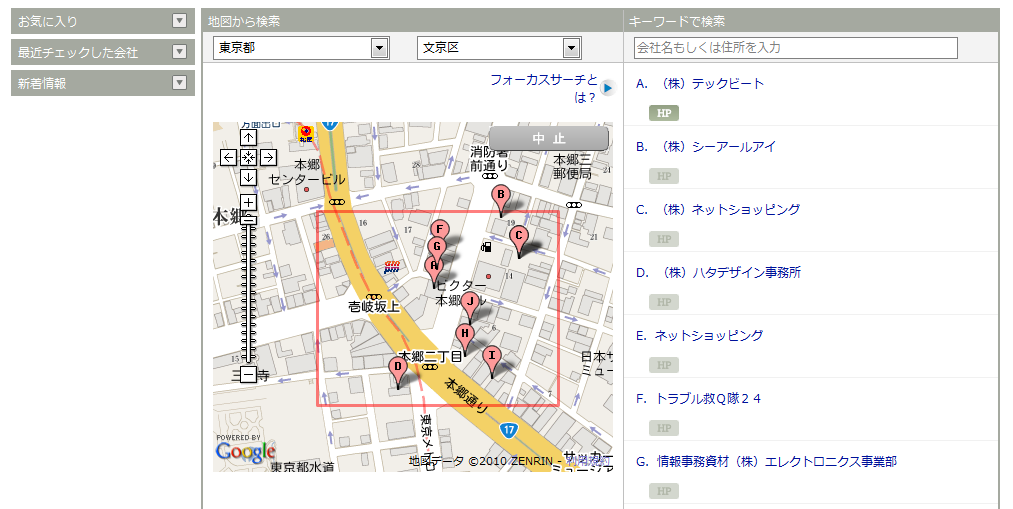
Task: Pan the map left with arrow
Action: [228, 158]
